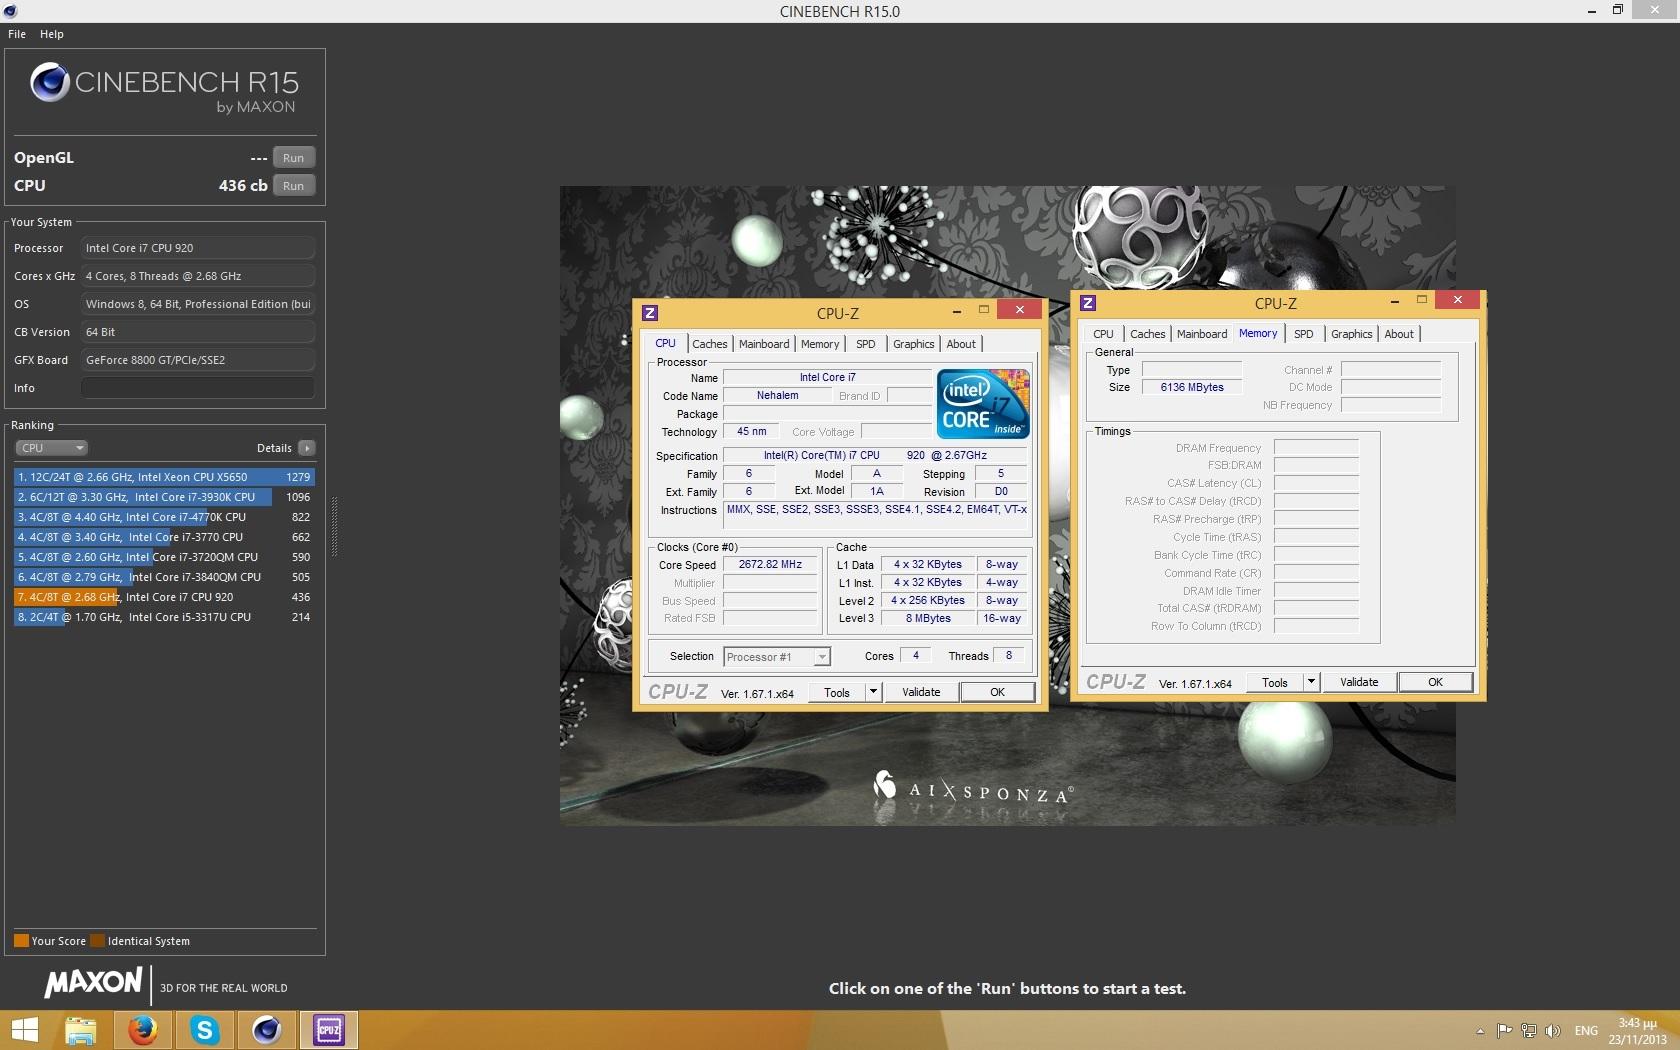Open Graphics tab in left CPU-Z window
Viewport: 1680px width, 1050px height.
(914, 344)
